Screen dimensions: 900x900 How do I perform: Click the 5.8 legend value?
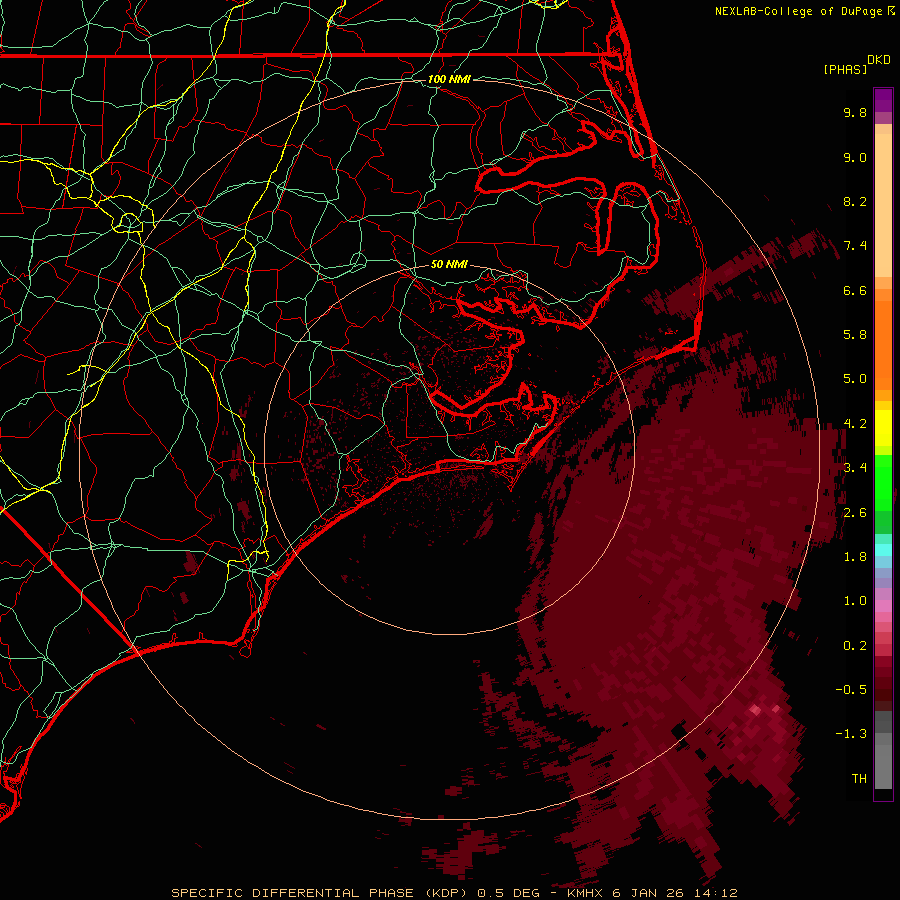click(855, 334)
